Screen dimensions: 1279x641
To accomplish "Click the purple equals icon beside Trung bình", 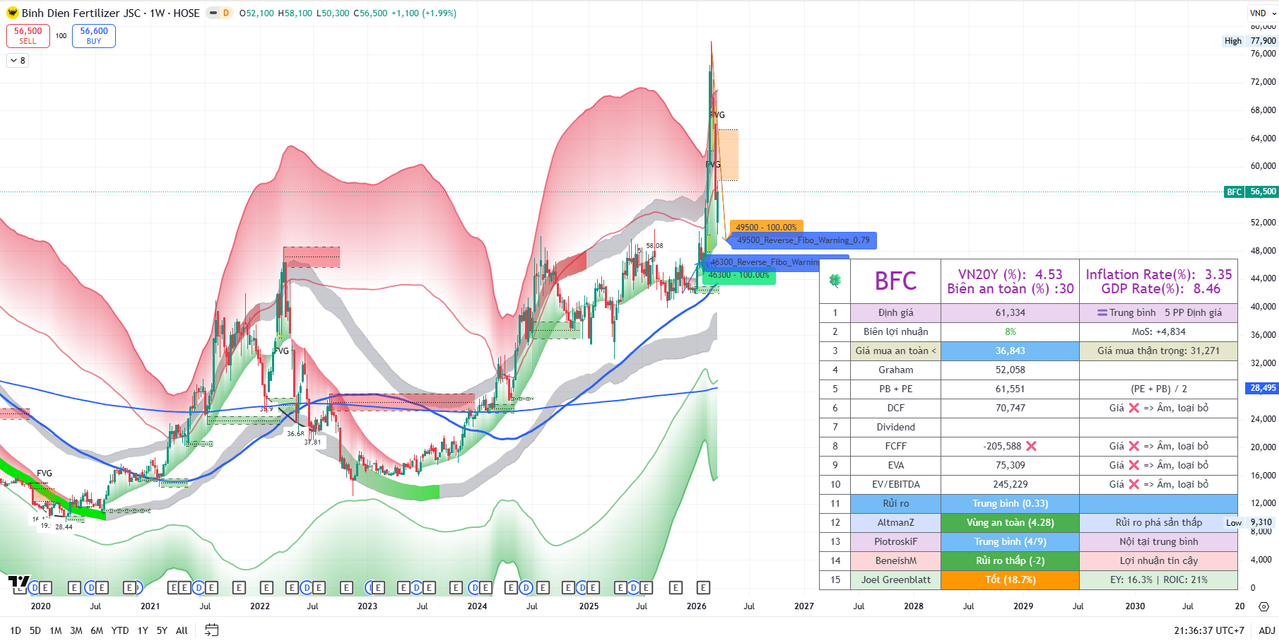I will [x=1102, y=313].
